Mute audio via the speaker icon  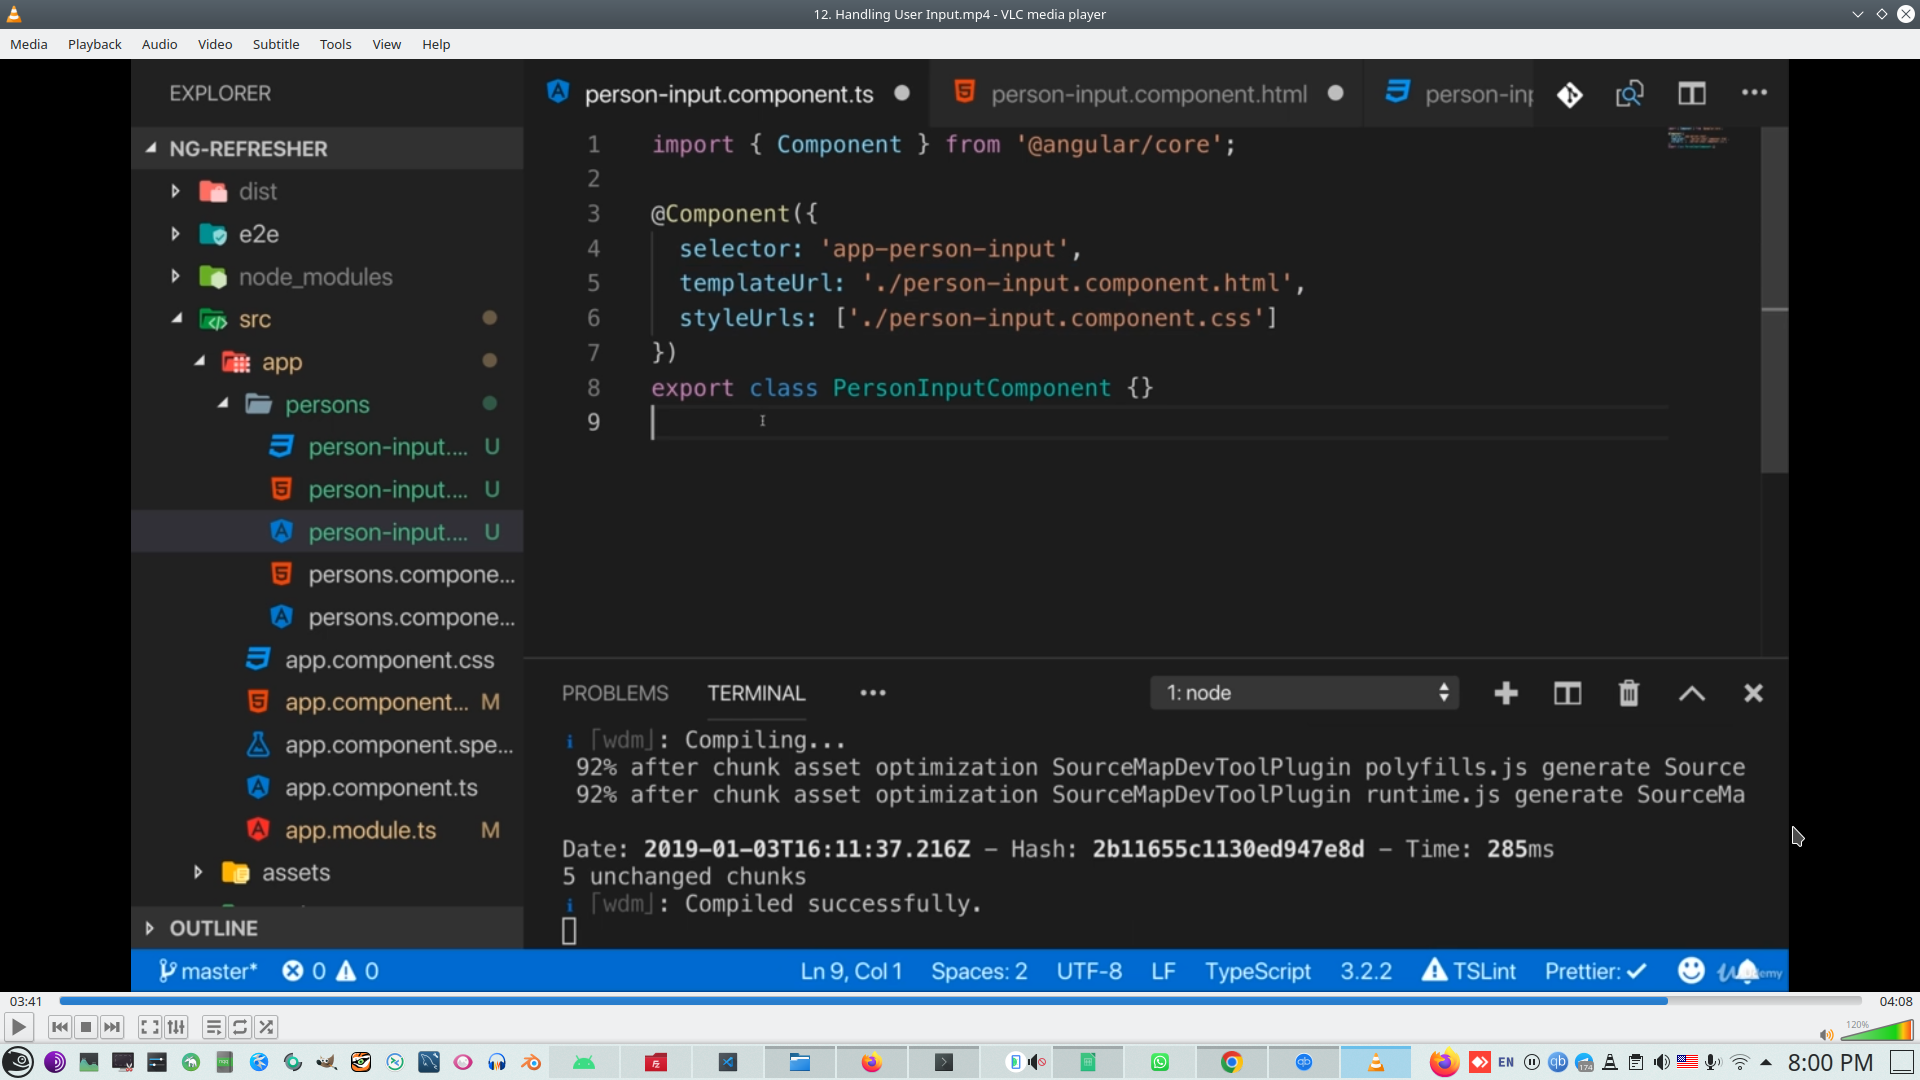coord(1826,1034)
